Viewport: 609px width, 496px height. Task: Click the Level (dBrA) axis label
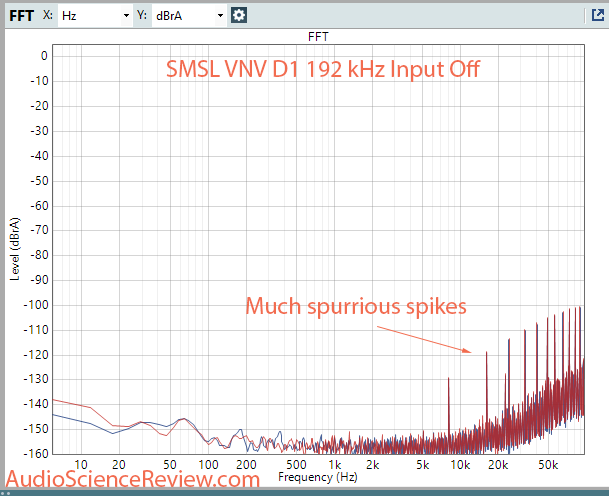click(14, 249)
